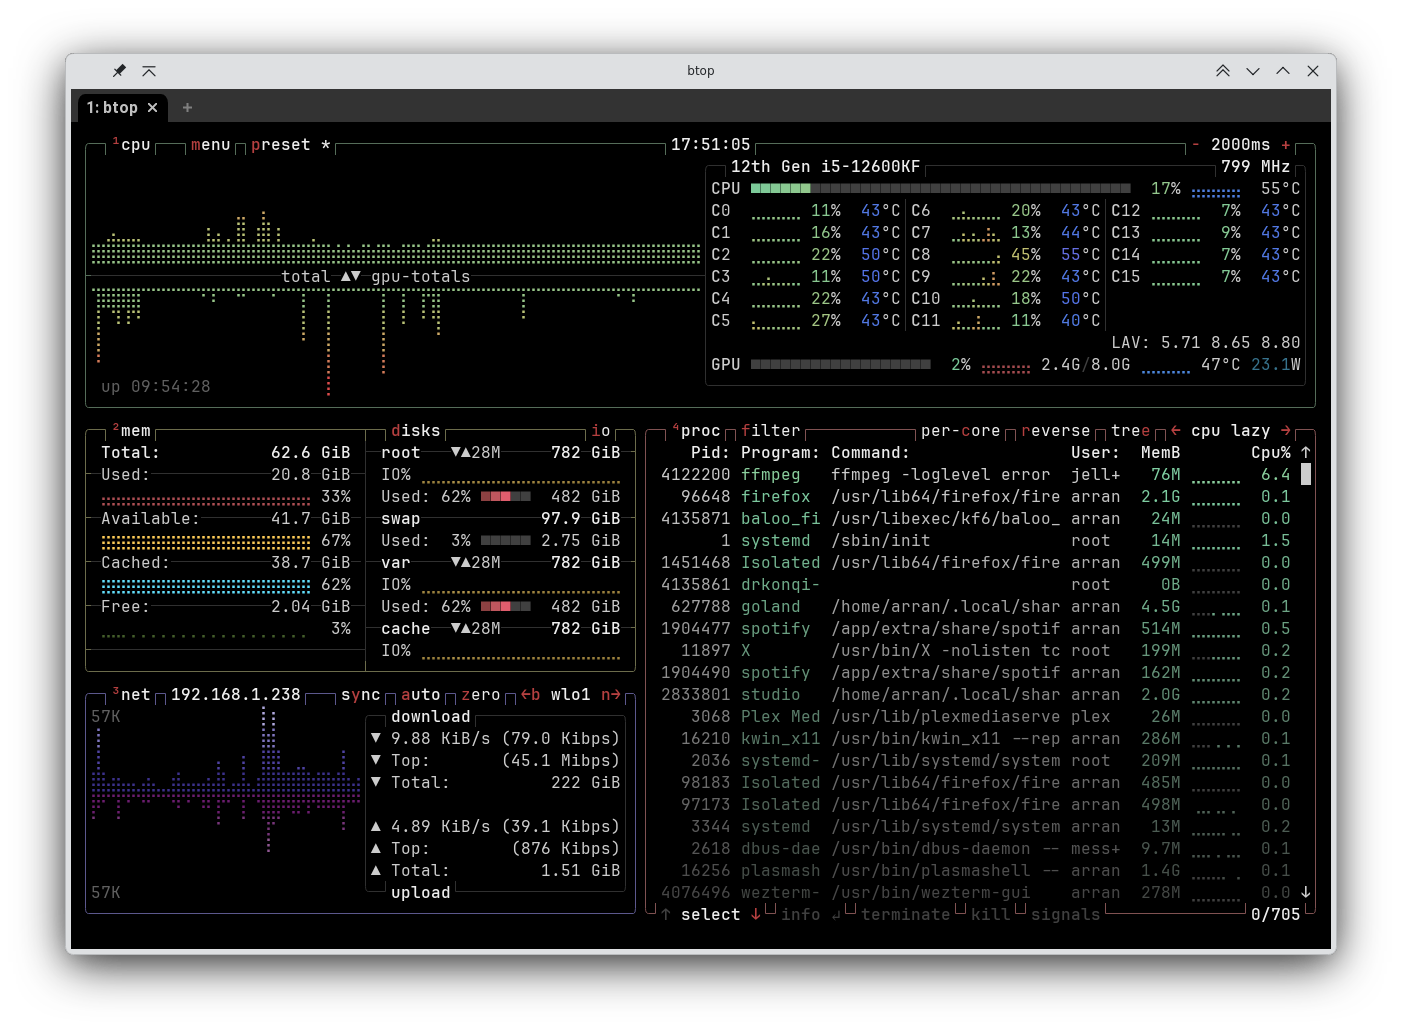Click the signals button in footer
This screenshot has height=1032, width=1402.
pos(1066,915)
